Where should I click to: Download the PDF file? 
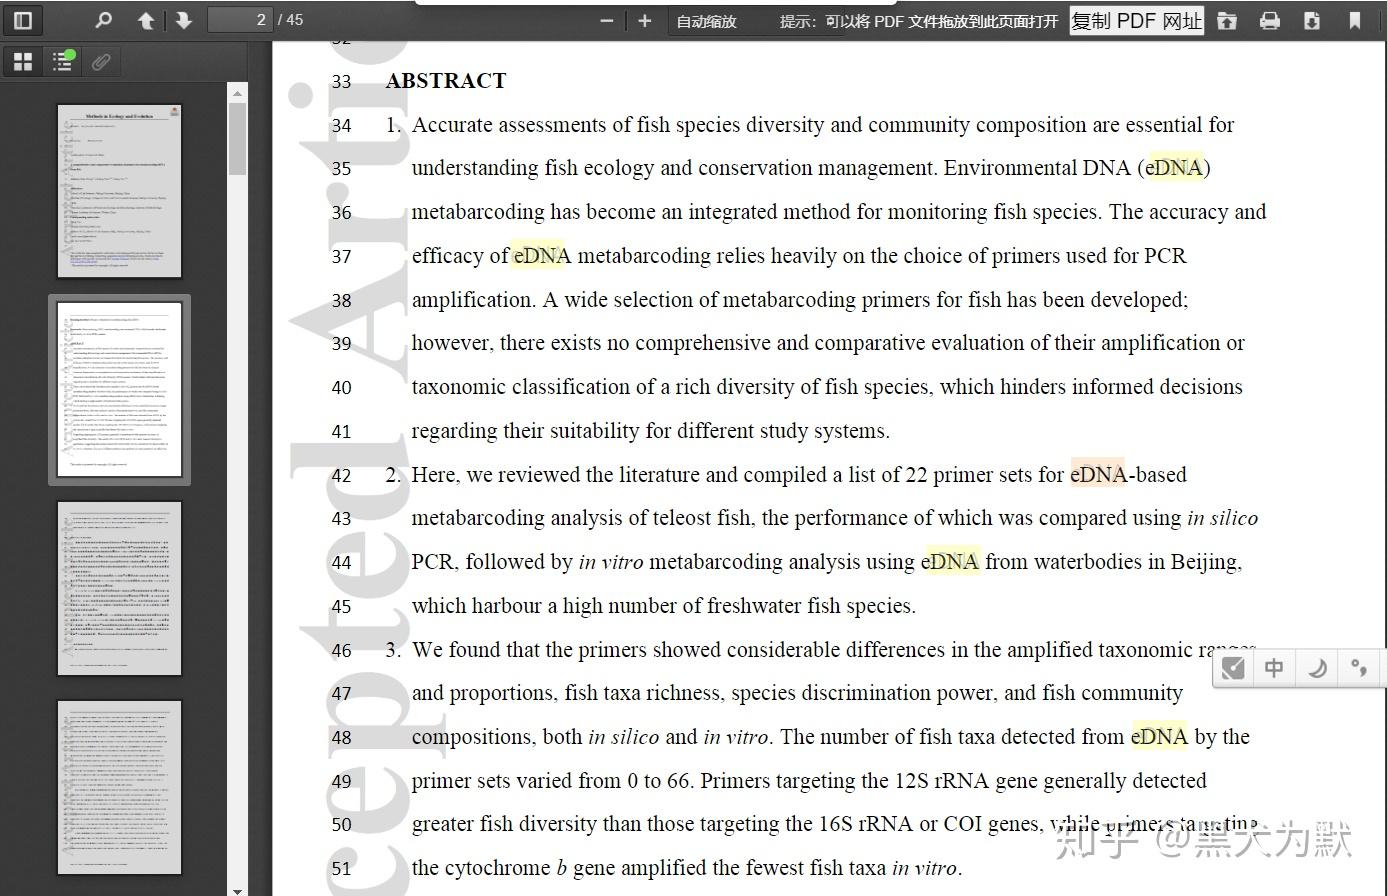(1312, 21)
